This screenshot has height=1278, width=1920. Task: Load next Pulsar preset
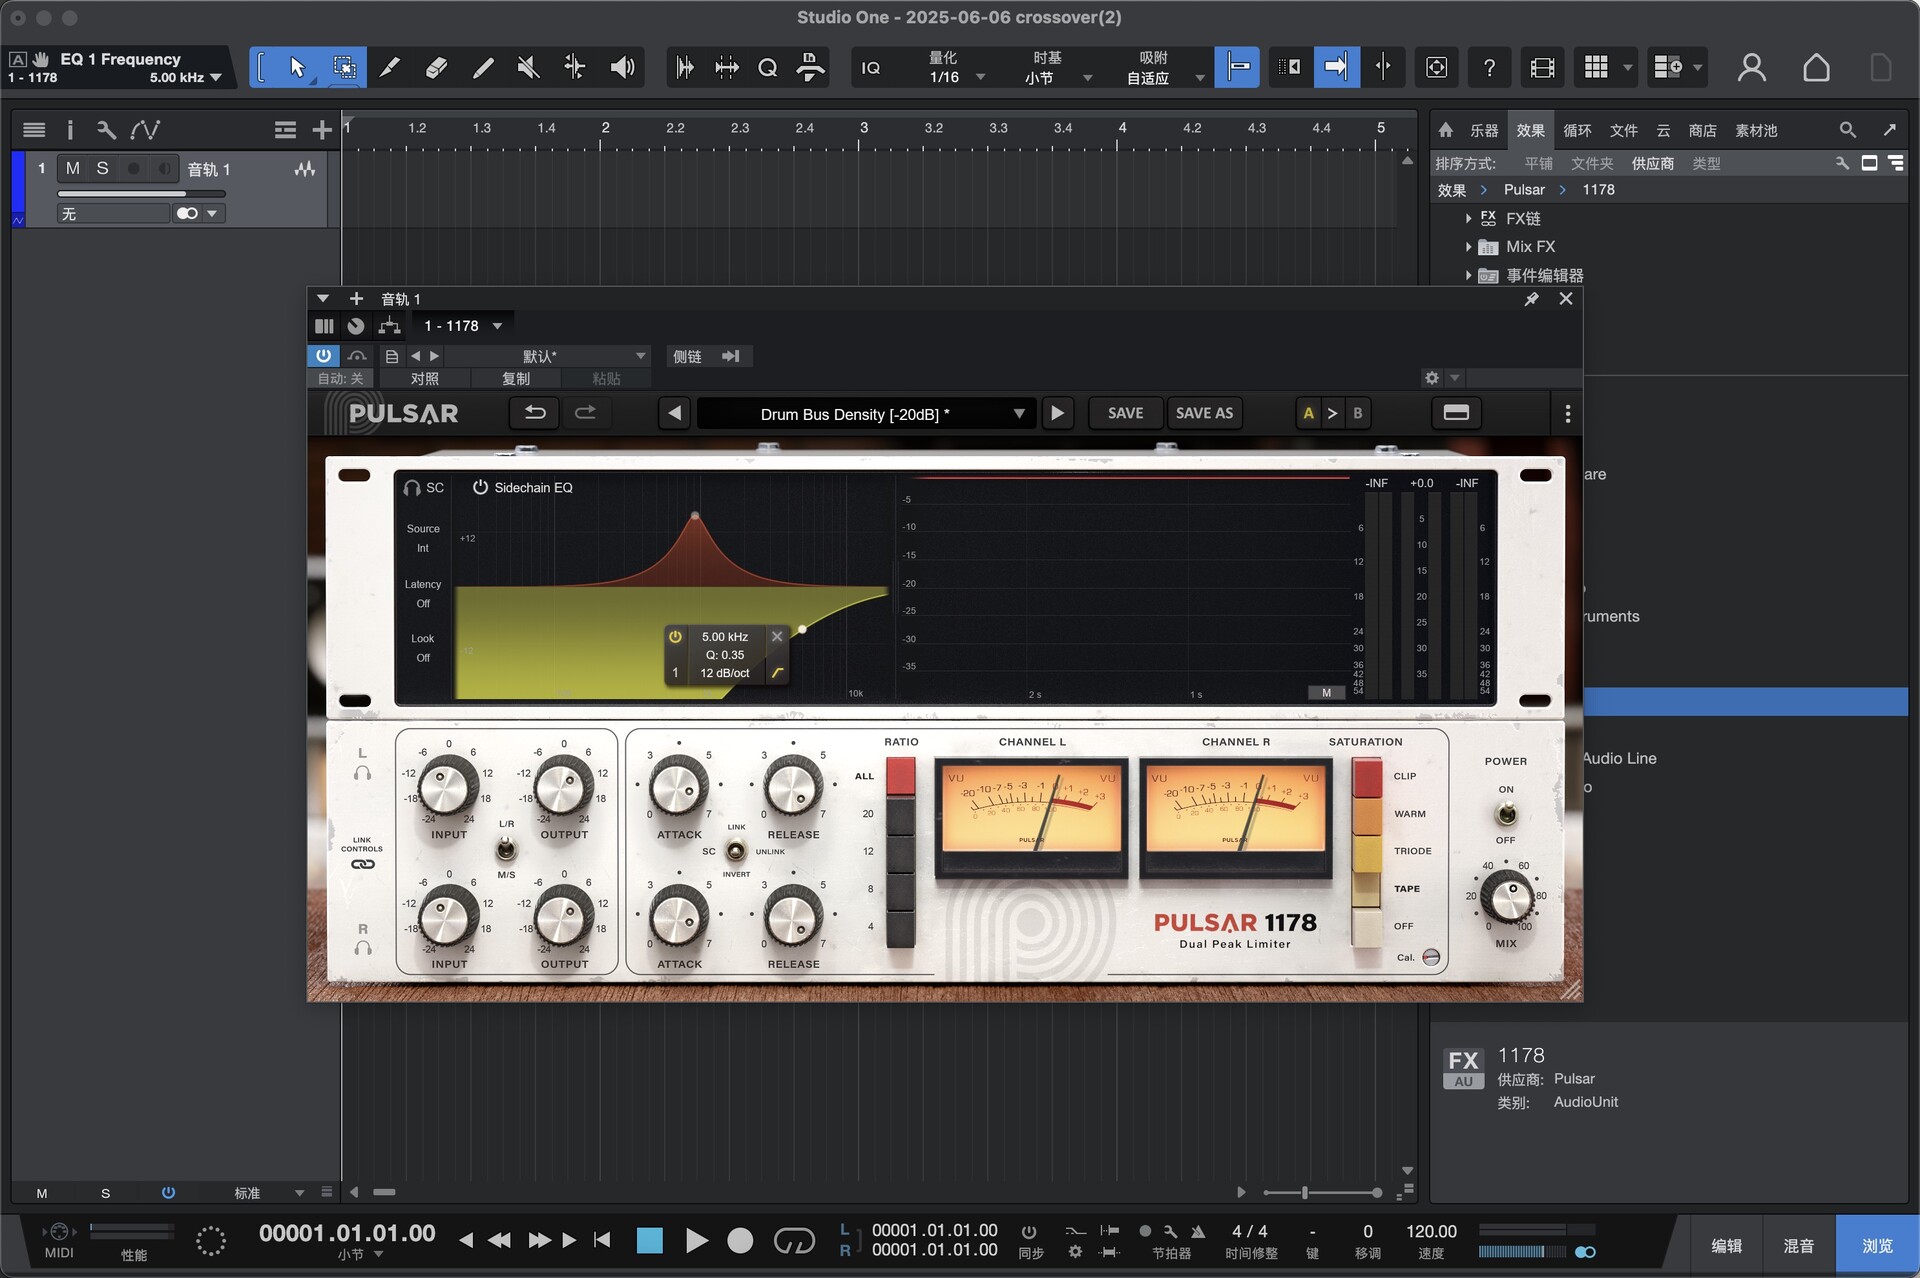click(1057, 413)
